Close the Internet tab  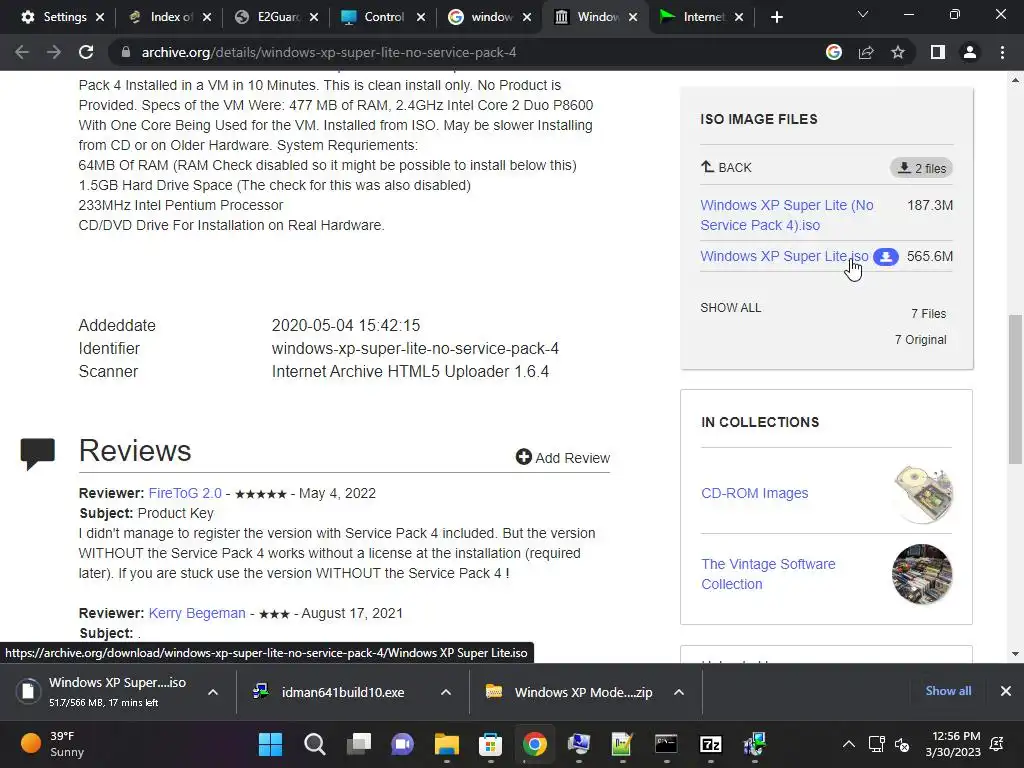coord(739,17)
